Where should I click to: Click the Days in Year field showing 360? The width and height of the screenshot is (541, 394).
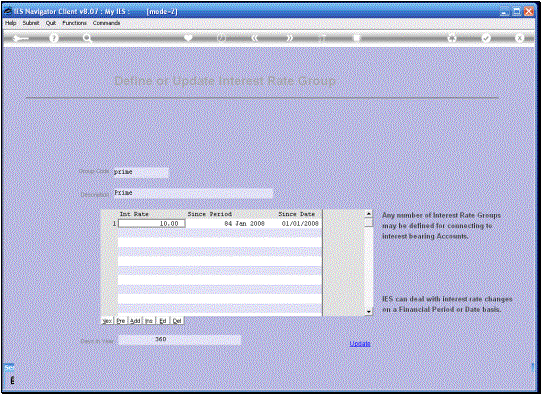click(179, 340)
